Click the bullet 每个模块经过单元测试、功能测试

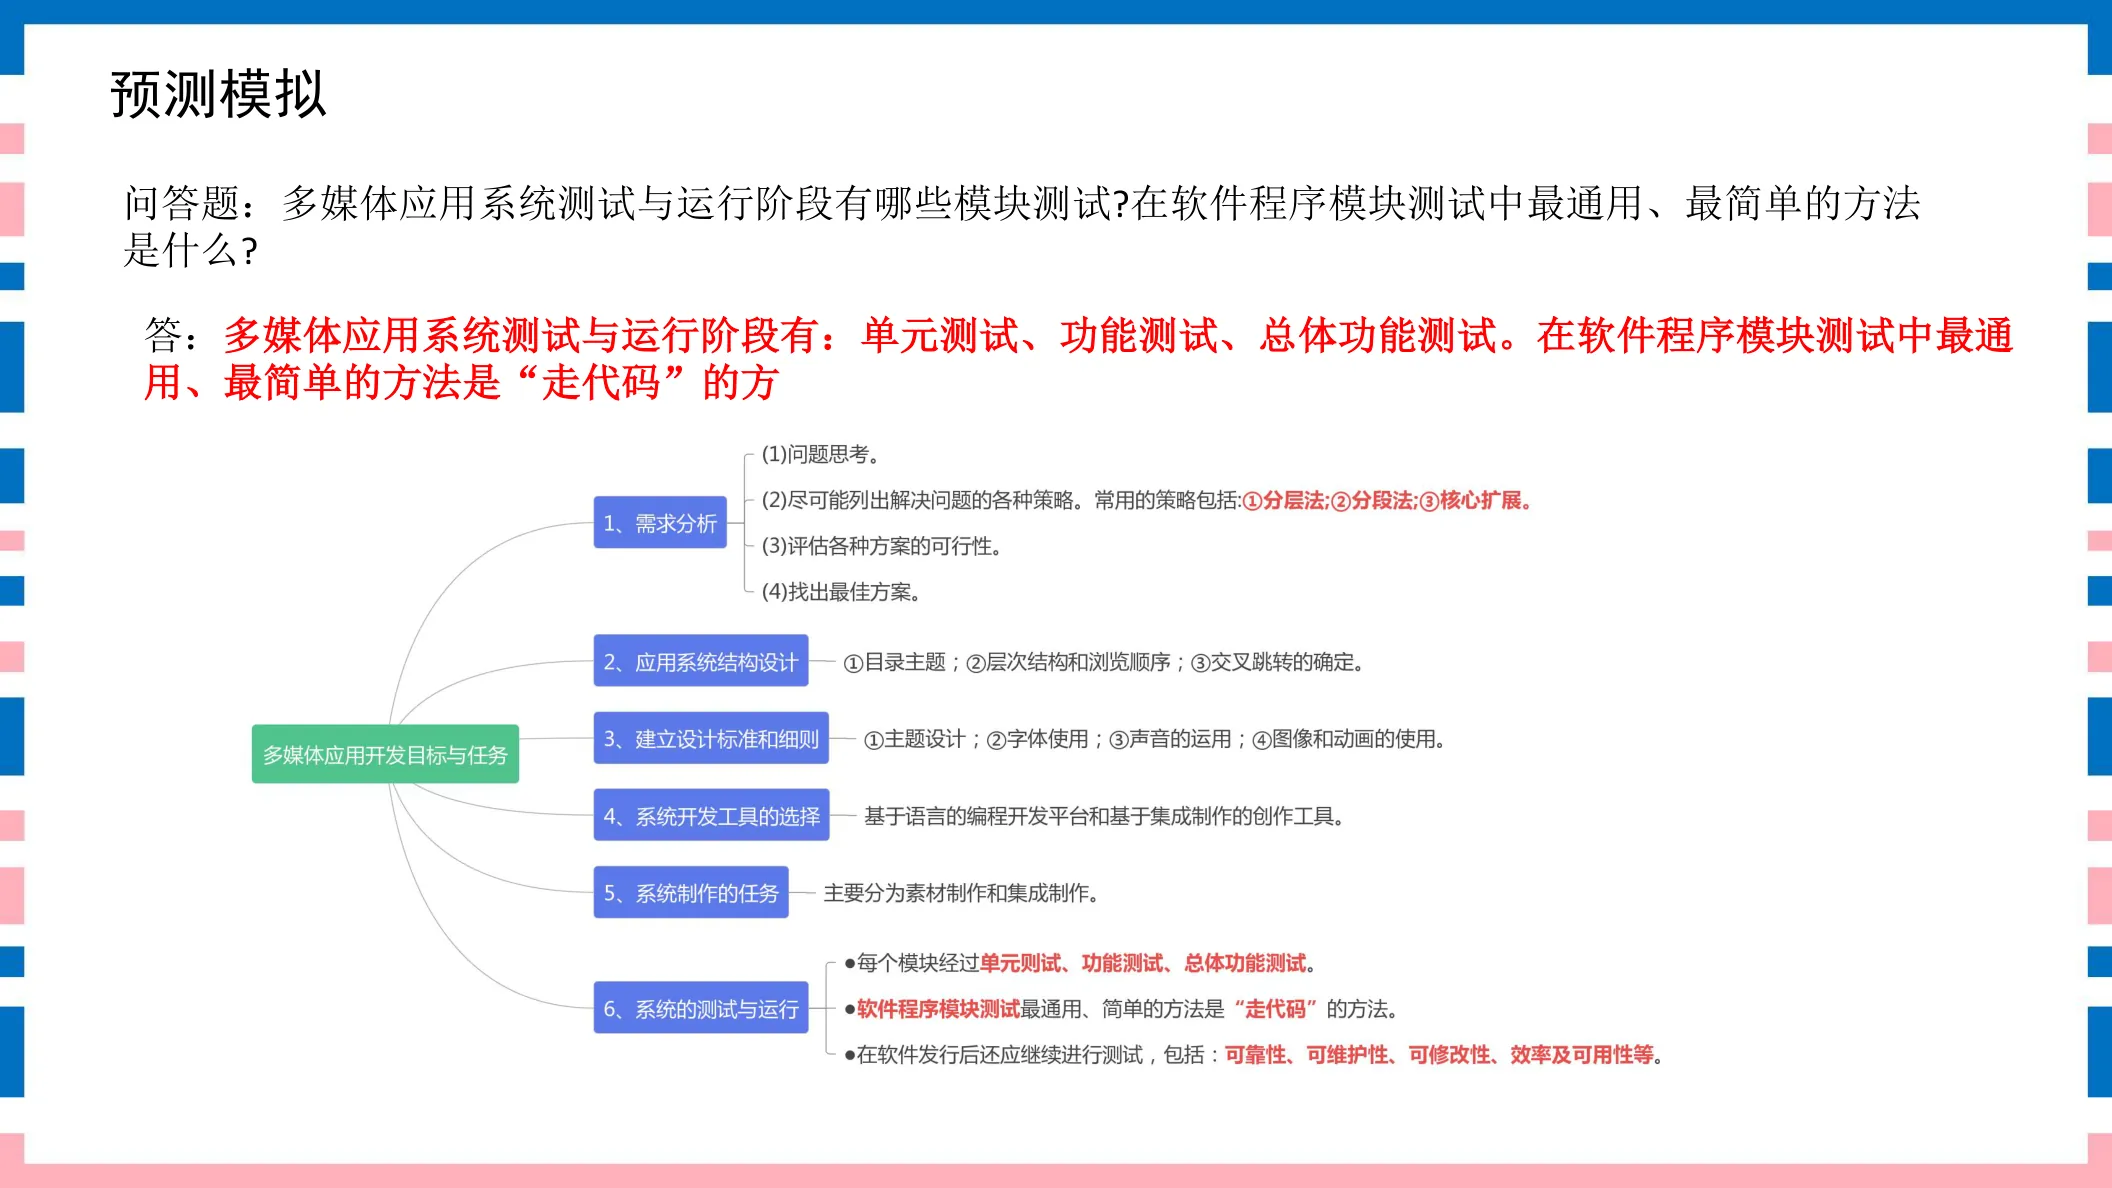(1080, 963)
